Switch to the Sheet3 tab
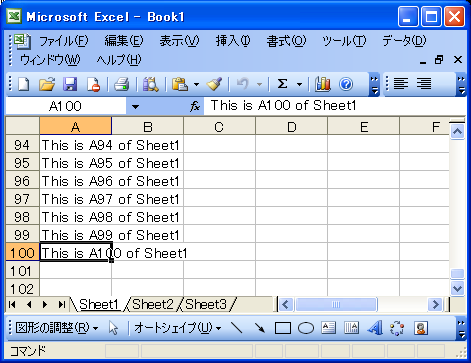The width and height of the screenshot is (471, 363). click(x=206, y=305)
